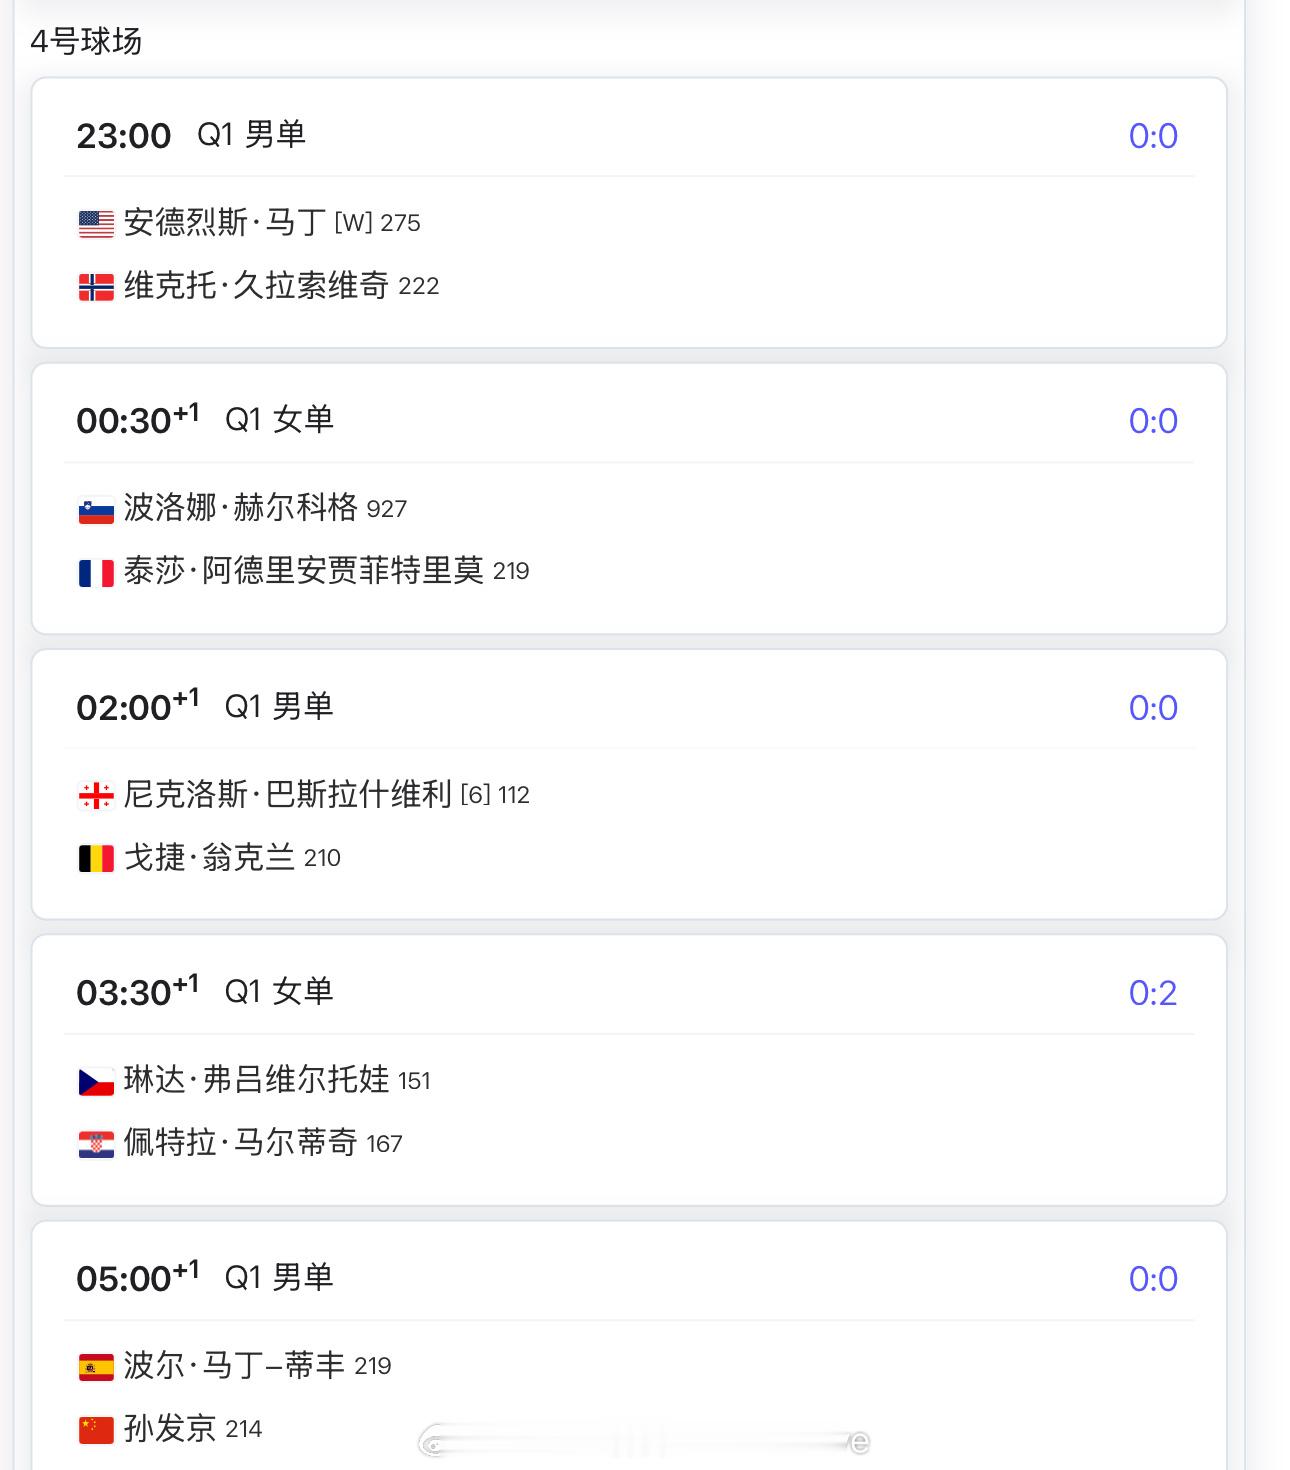Select player name 安德烈斯·马丁
Image resolution: width=1290 pixels, height=1470 pixels.
pyautogui.click(x=225, y=222)
